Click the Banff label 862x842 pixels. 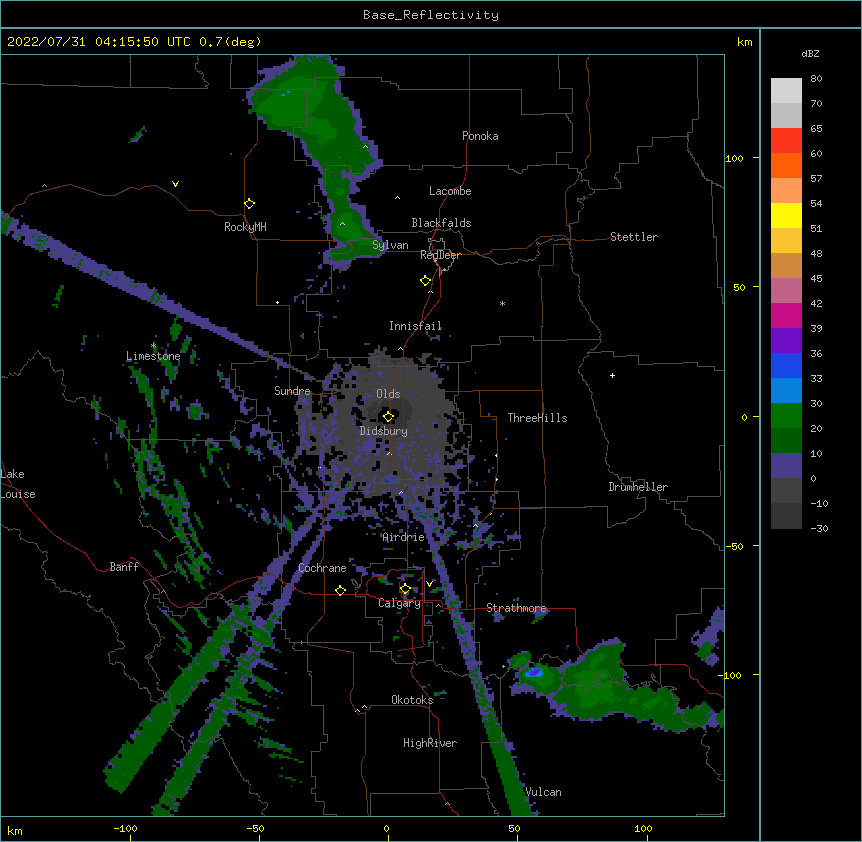124,567
